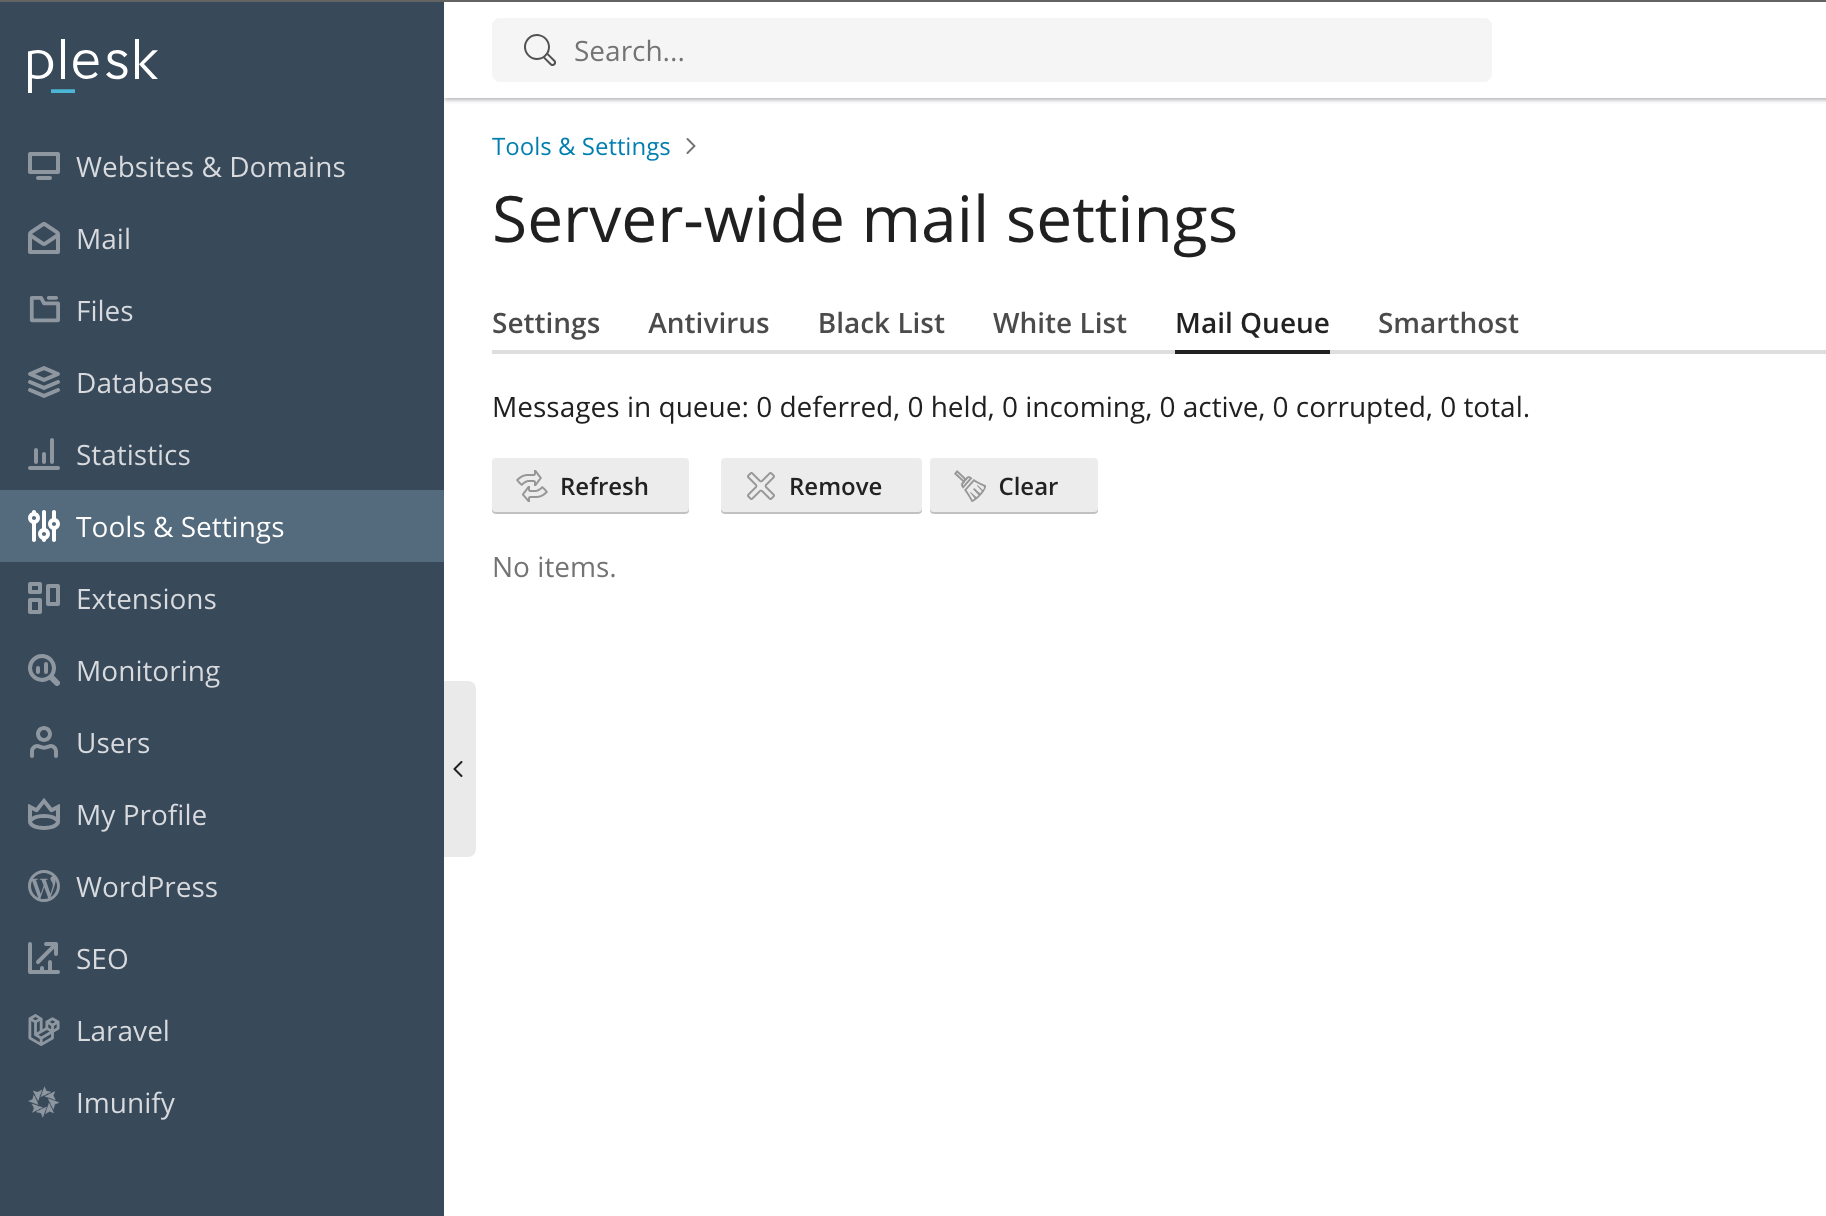Screen dimensions: 1826x1216
Task: Select the Monitoring magnifier icon
Action: pos(43,670)
